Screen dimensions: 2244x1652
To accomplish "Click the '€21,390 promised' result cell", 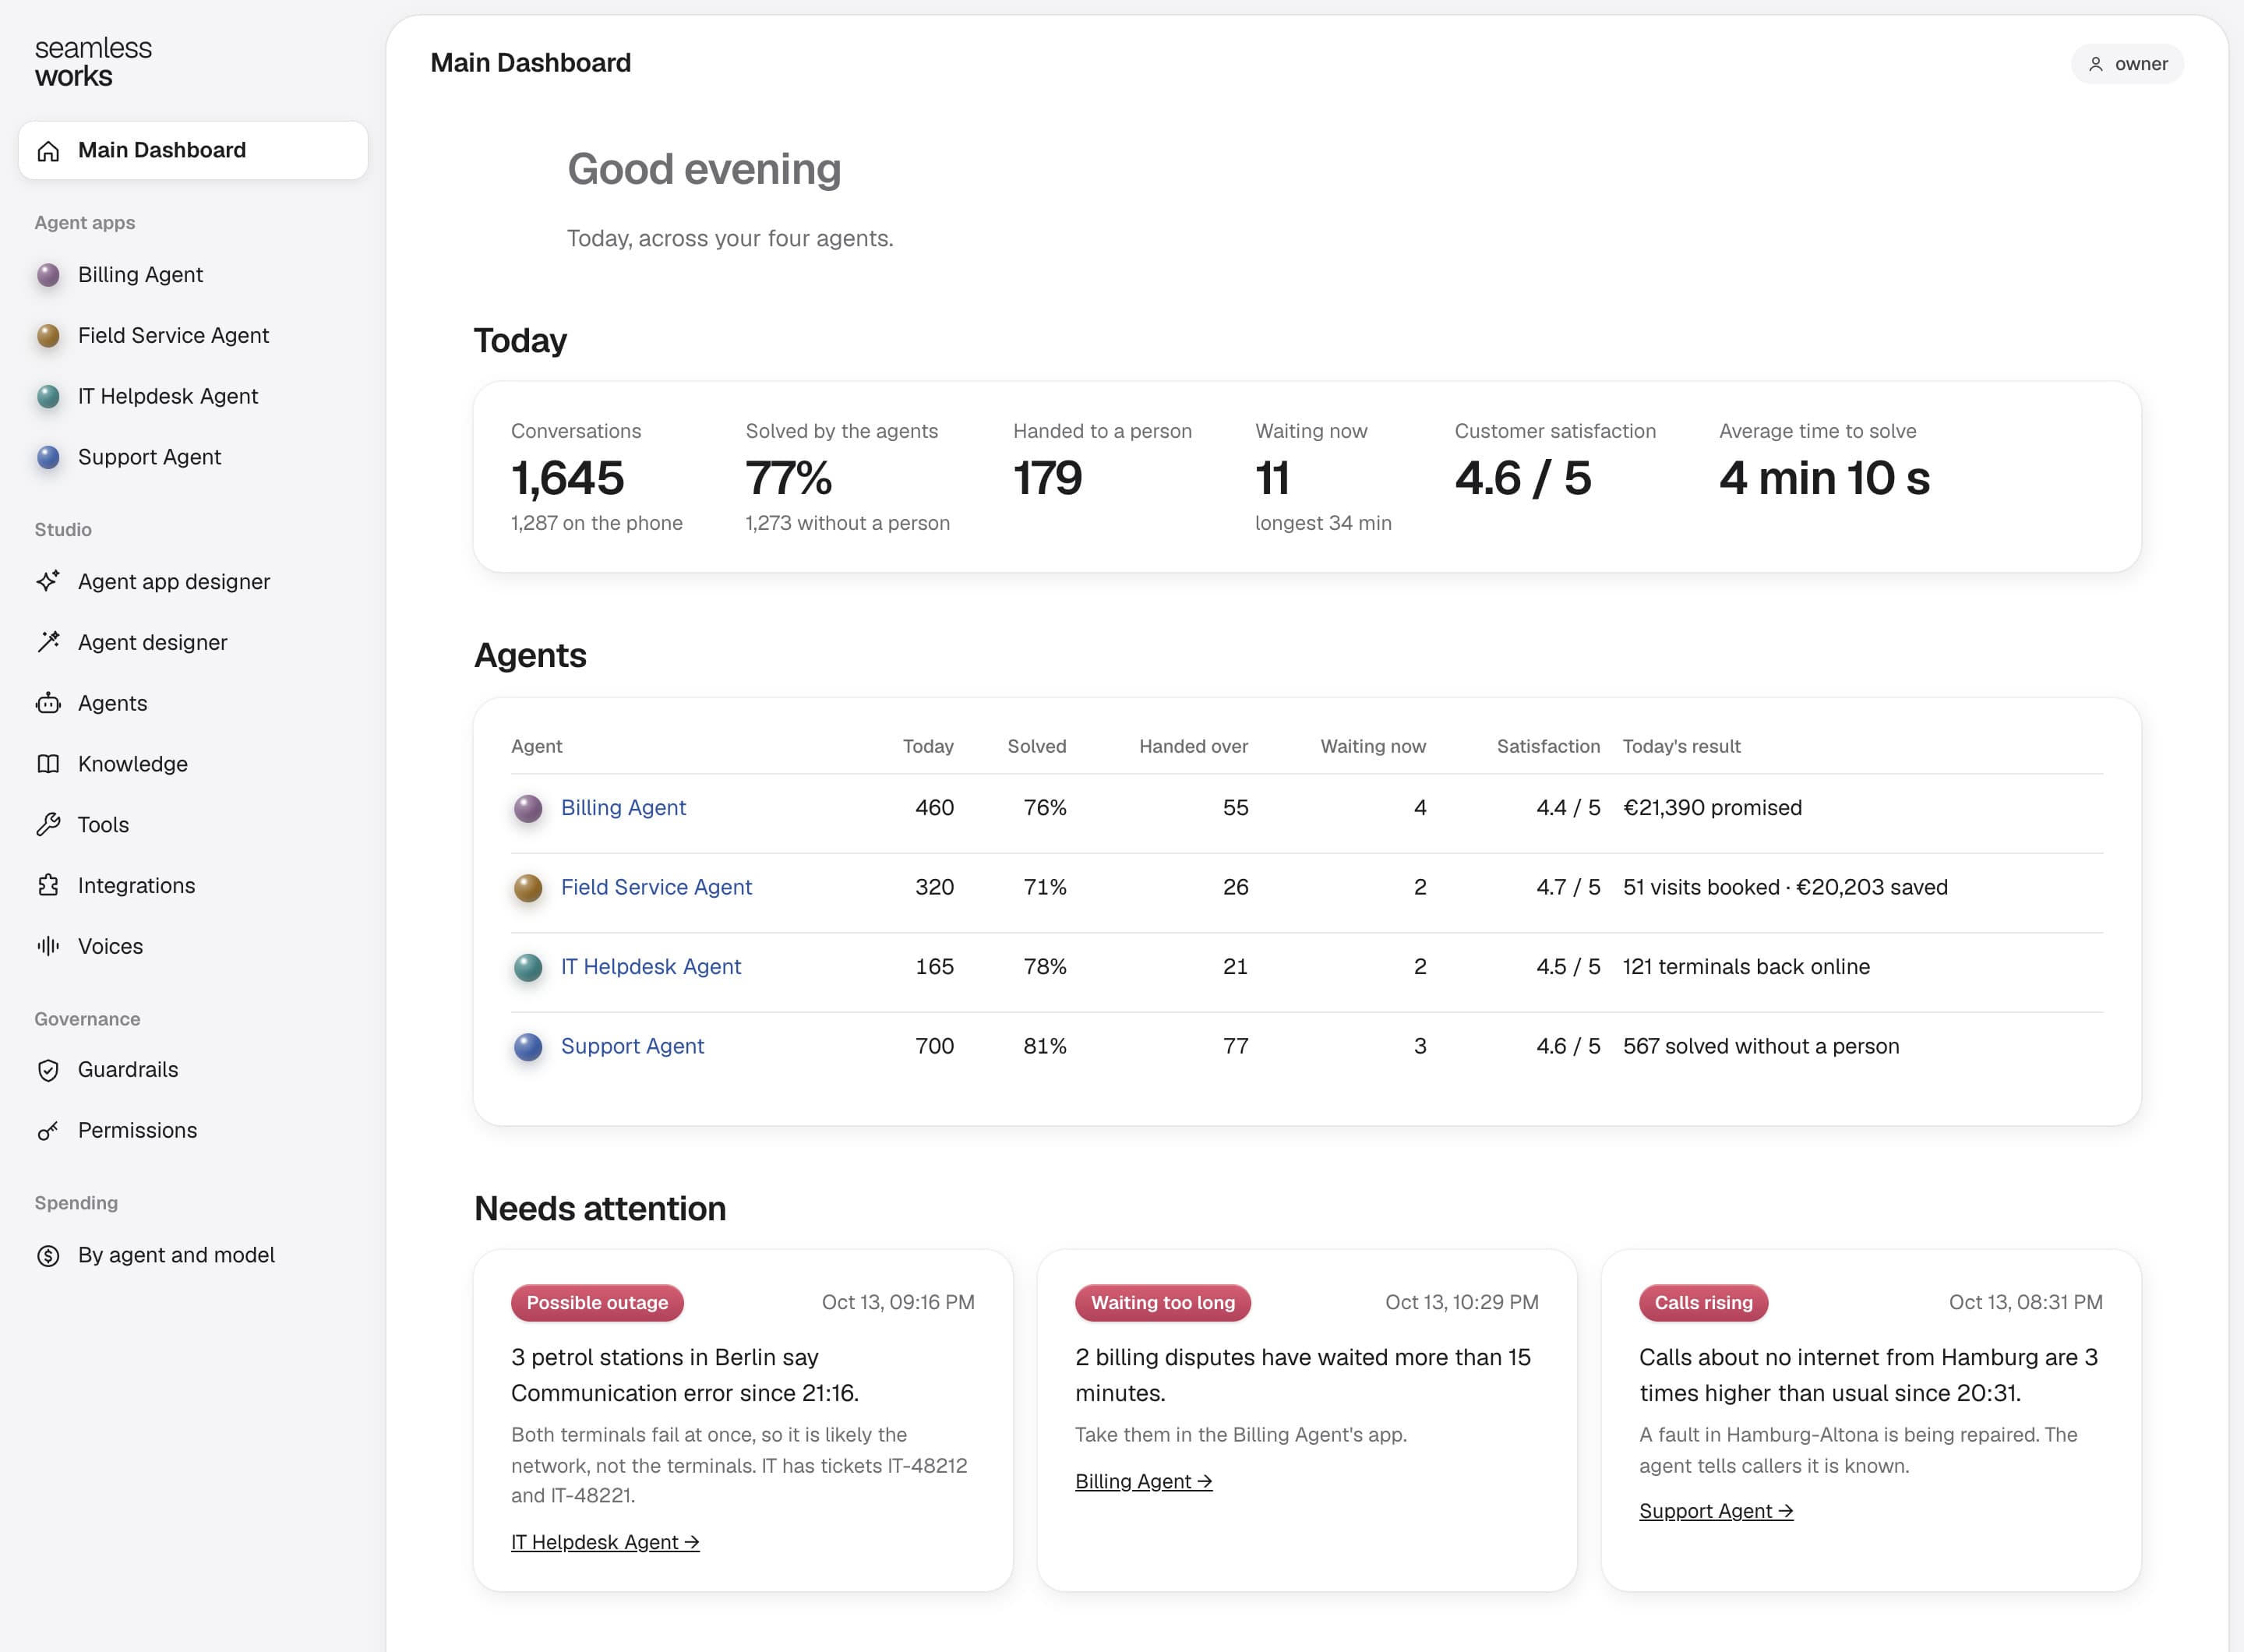I will (1712, 807).
